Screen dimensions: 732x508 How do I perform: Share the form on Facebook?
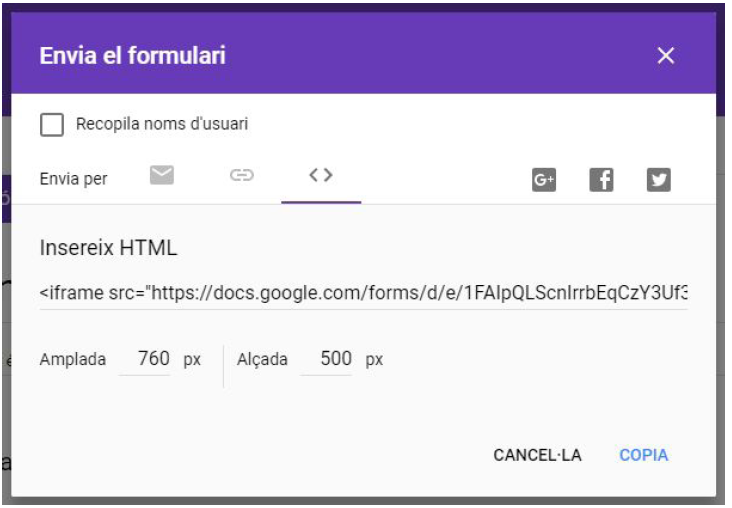tap(600, 180)
